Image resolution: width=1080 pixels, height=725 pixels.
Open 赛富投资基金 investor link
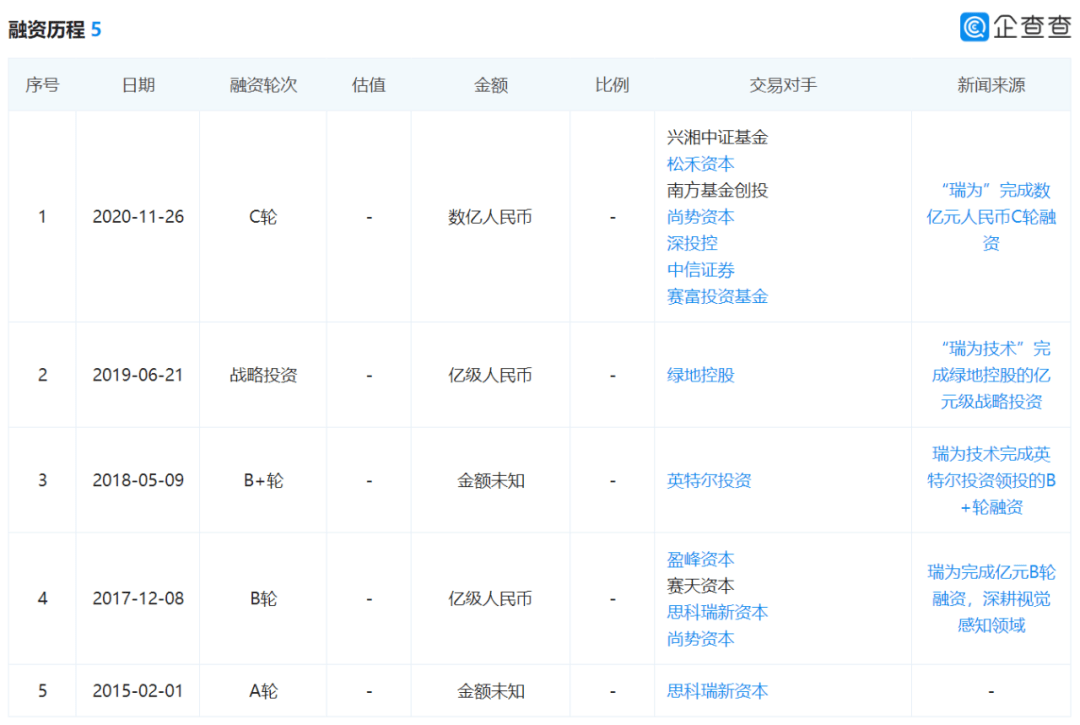717,296
